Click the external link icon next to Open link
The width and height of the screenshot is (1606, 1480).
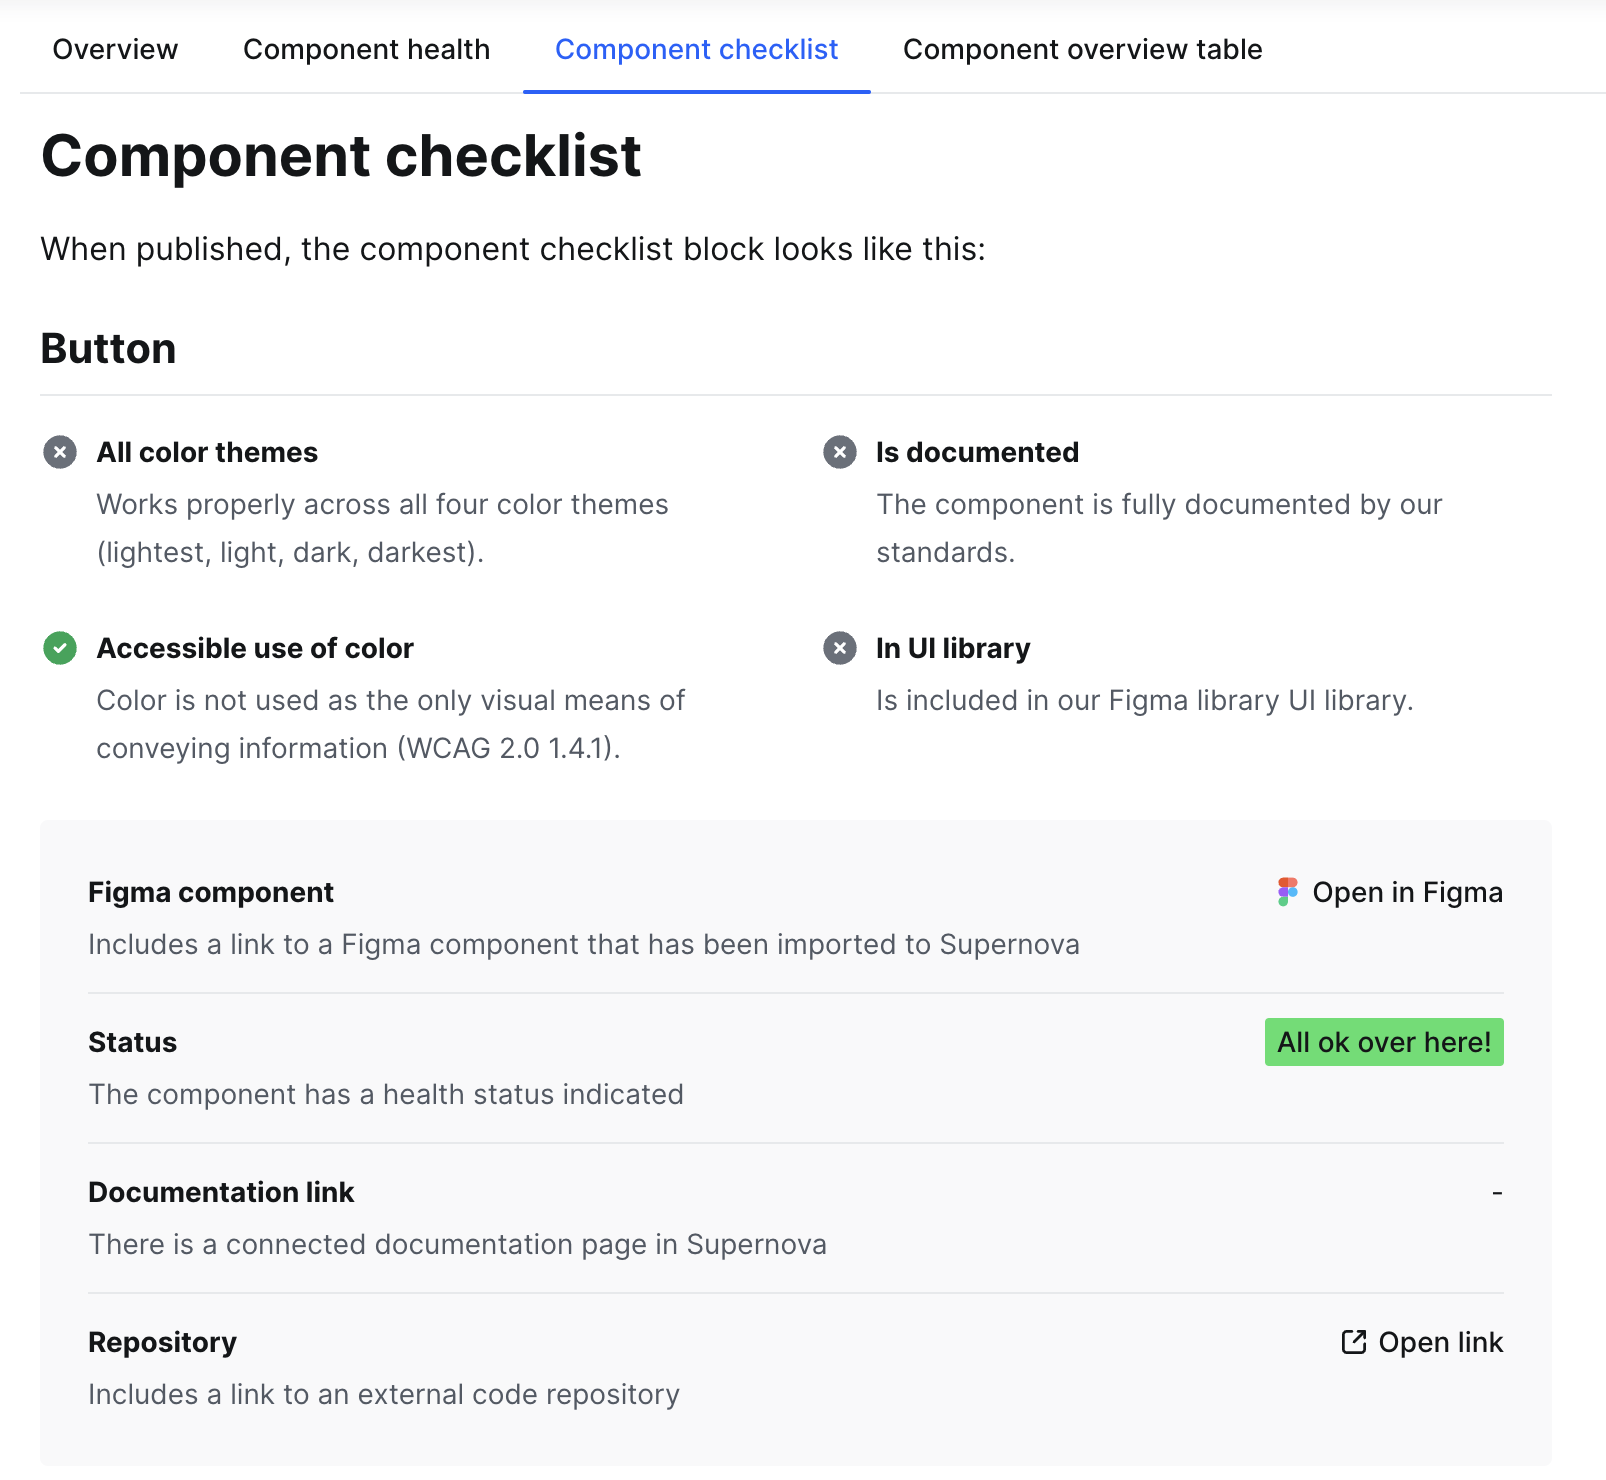(x=1352, y=1342)
